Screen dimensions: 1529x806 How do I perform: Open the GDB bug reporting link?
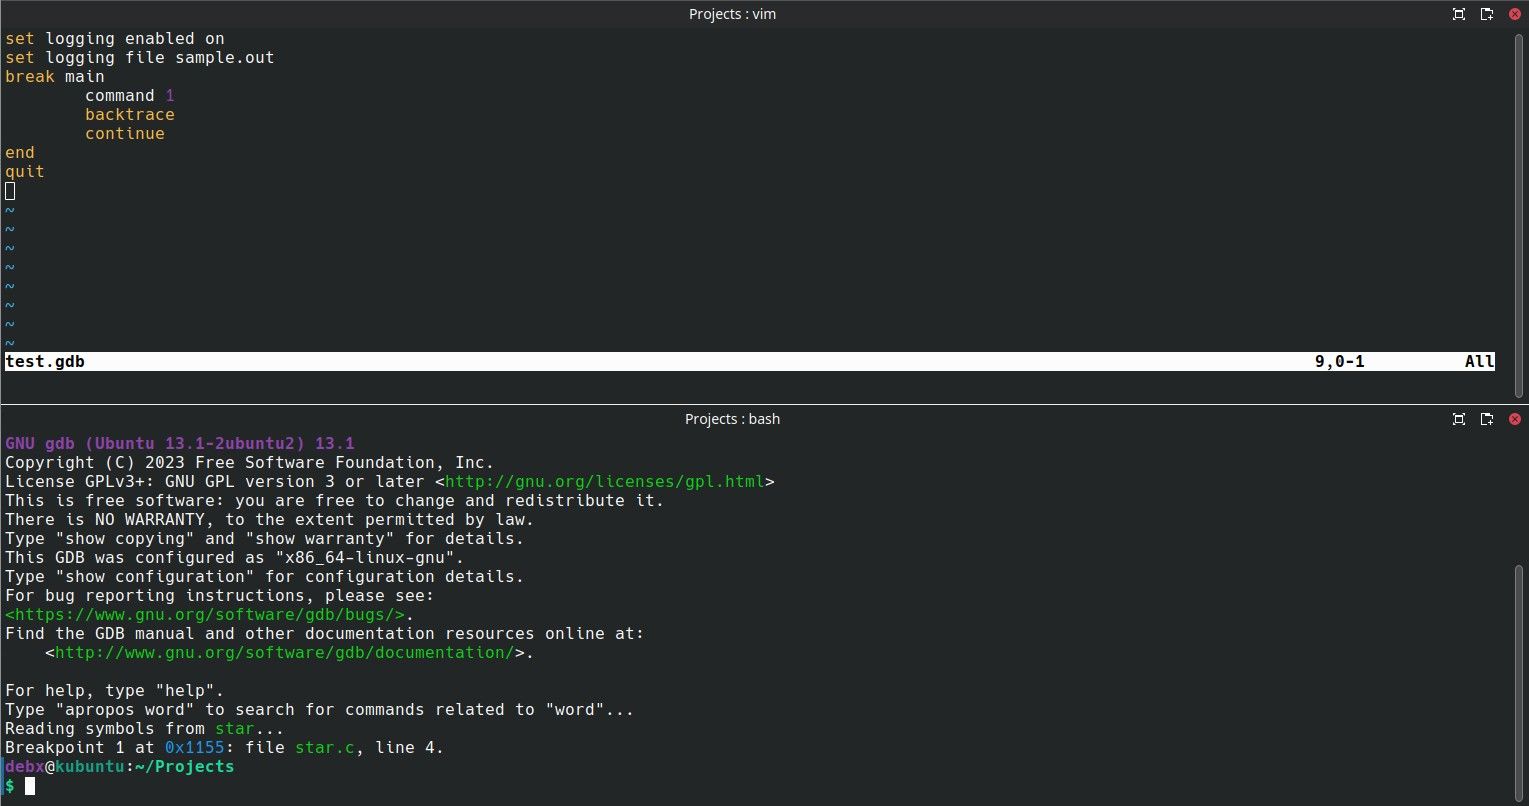[x=205, y=614]
